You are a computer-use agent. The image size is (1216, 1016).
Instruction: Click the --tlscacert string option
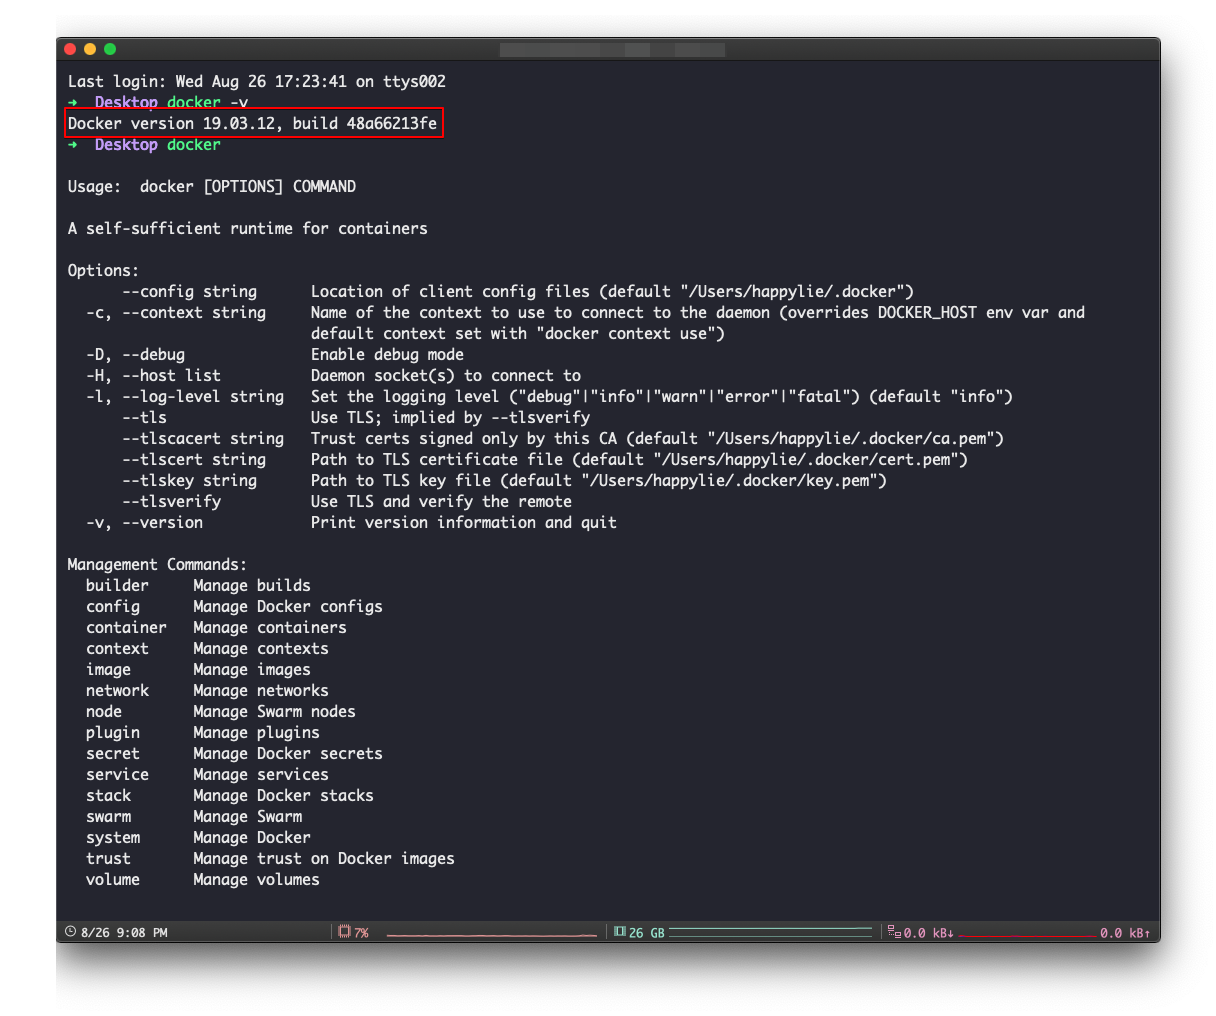203,439
